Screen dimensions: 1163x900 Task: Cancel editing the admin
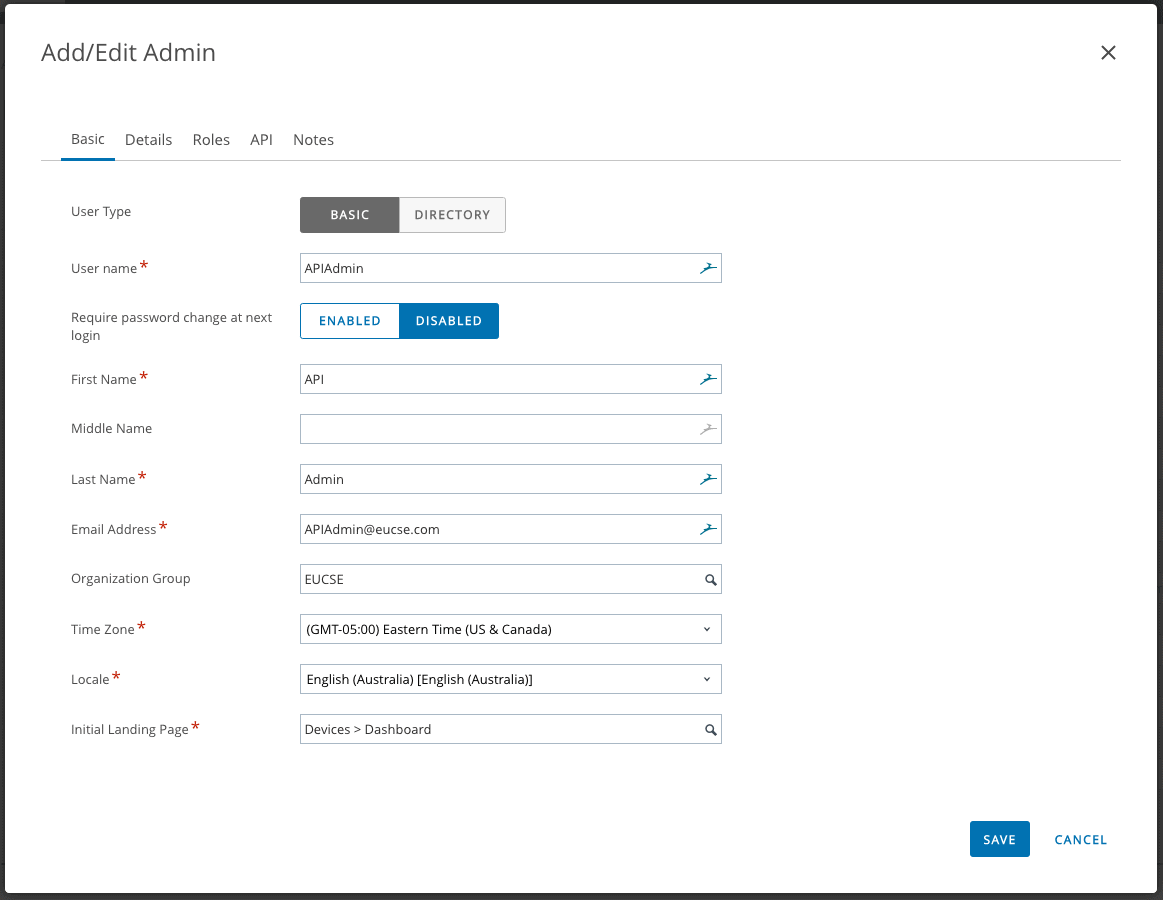point(1080,839)
